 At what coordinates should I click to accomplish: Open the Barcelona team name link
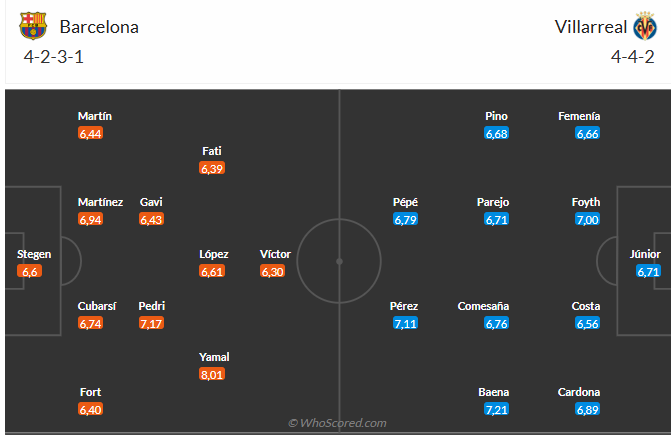click(99, 27)
